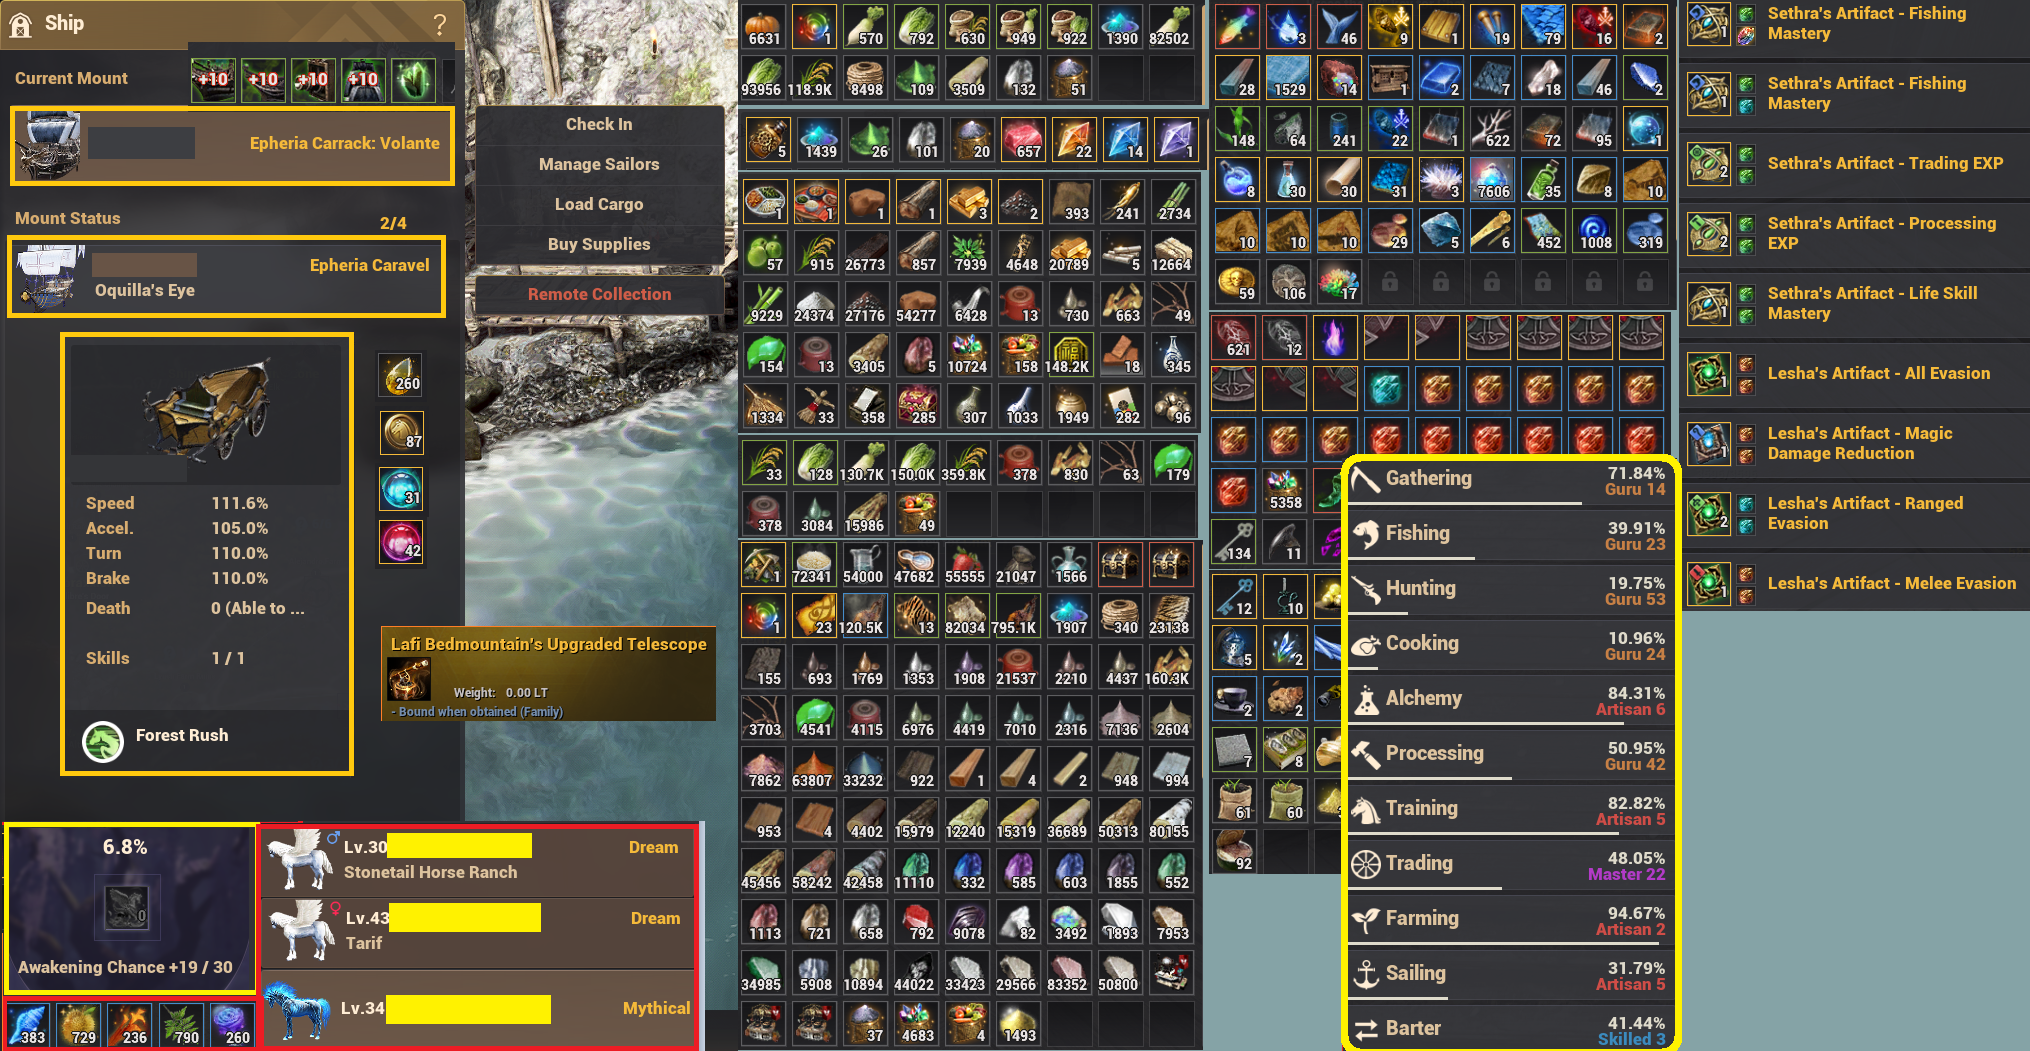Screen dimensions: 2030x1051
Task: Click the Remote Collection button
Action: 599,295
